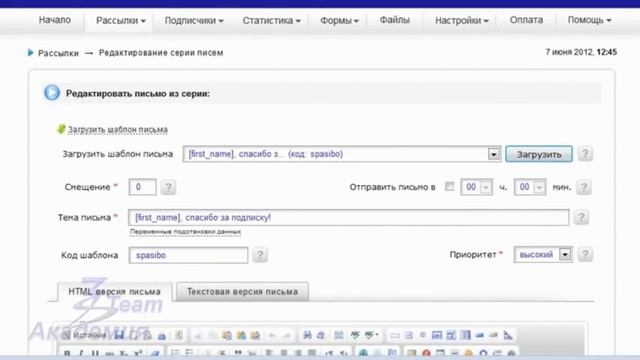Screen dimensions: 640x360
Task: Insert a Hidden field via editor toolbar
Action: point(507,336)
